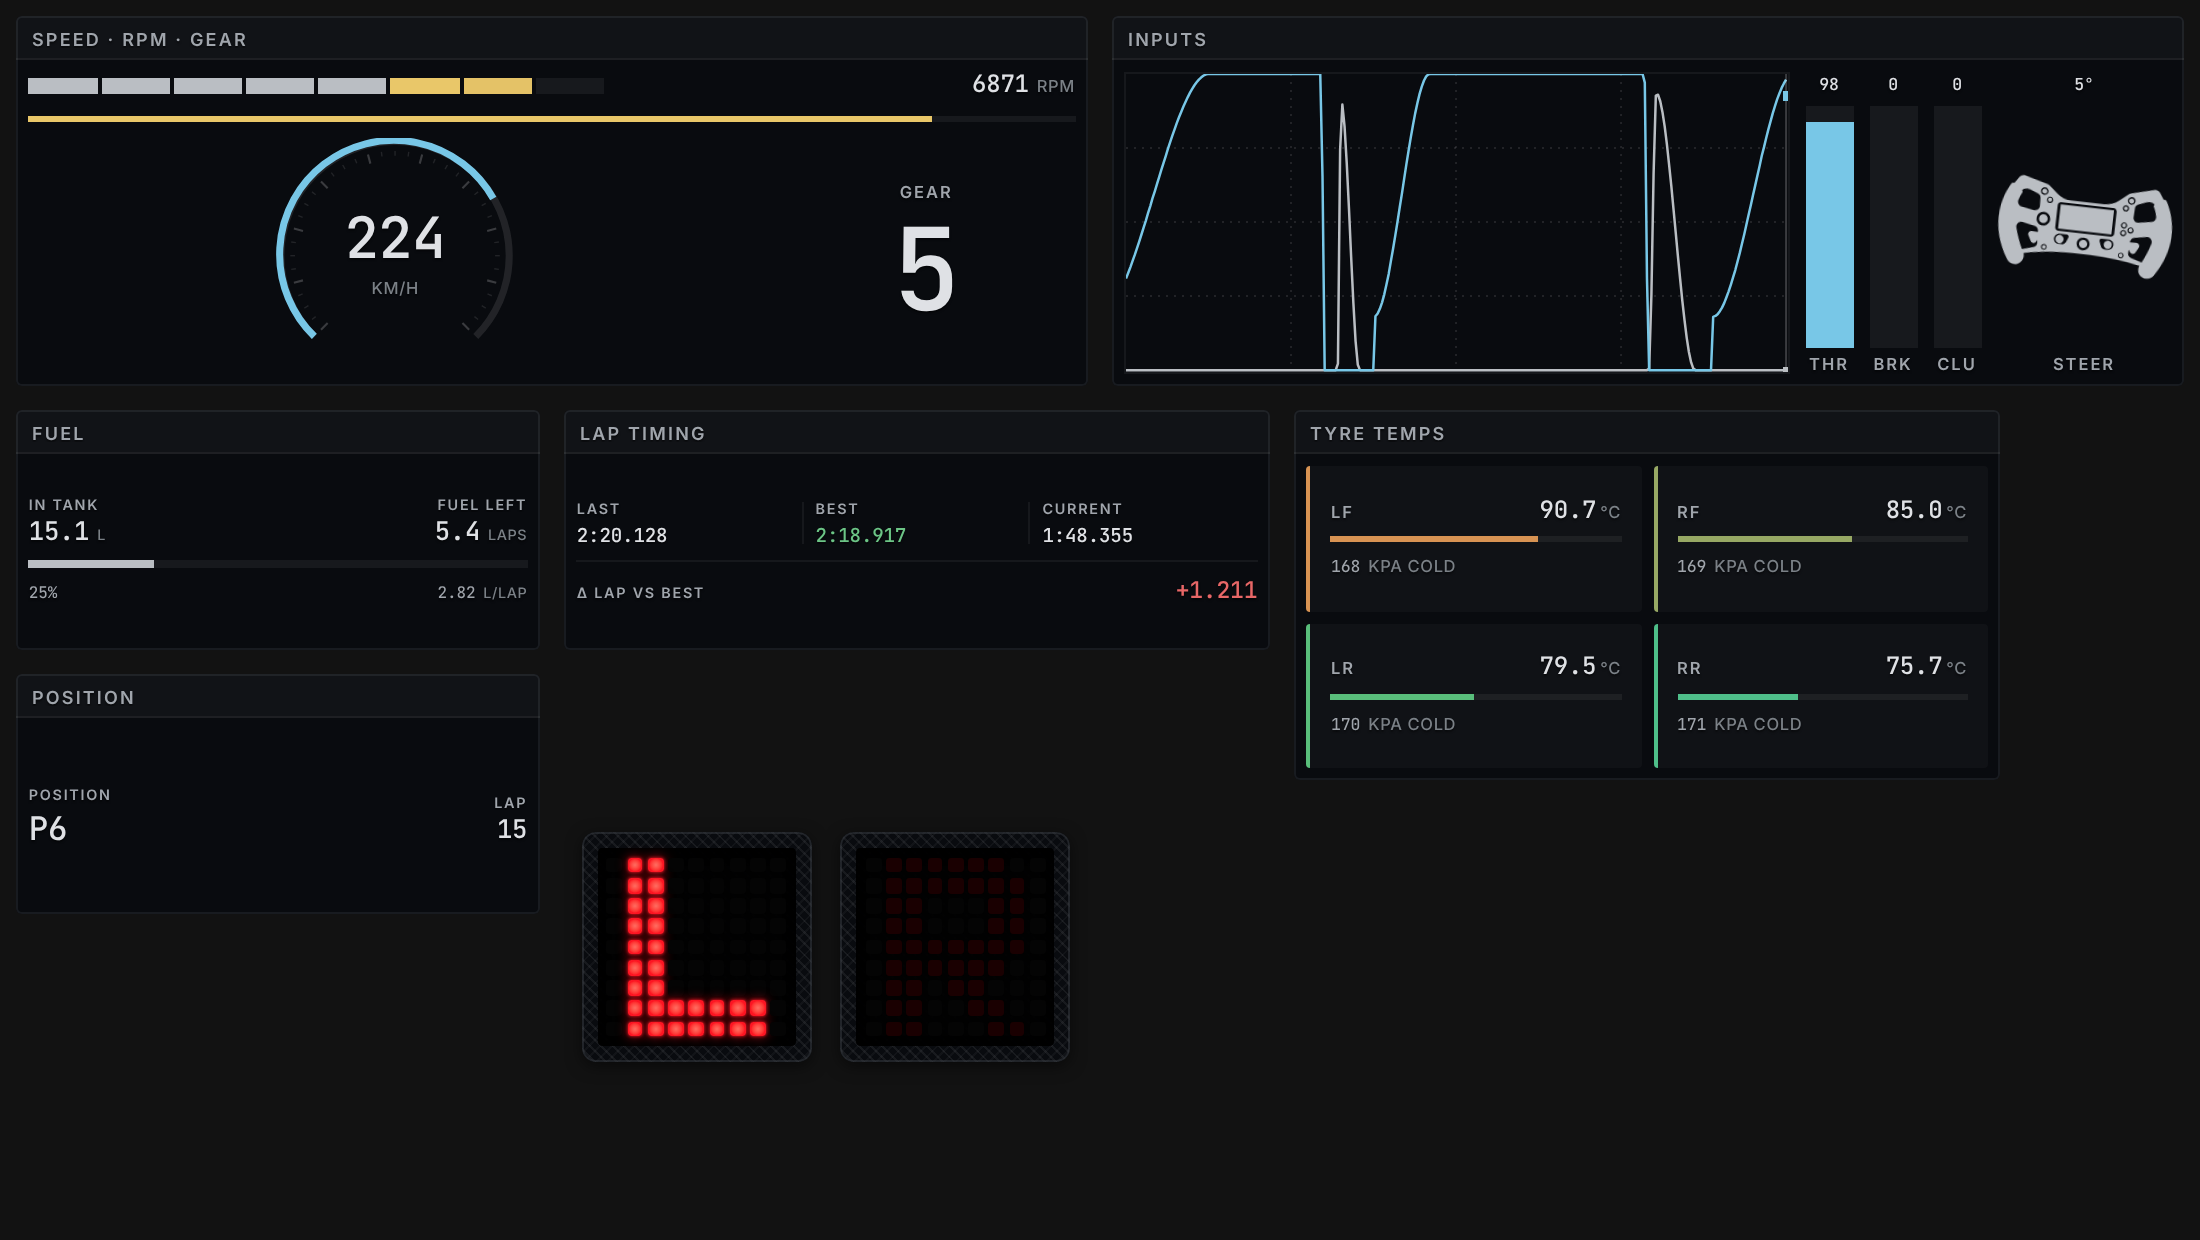Click the 5° steering angle readout
The width and height of the screenshot is (2200, 1240).
click(2084, 85)
